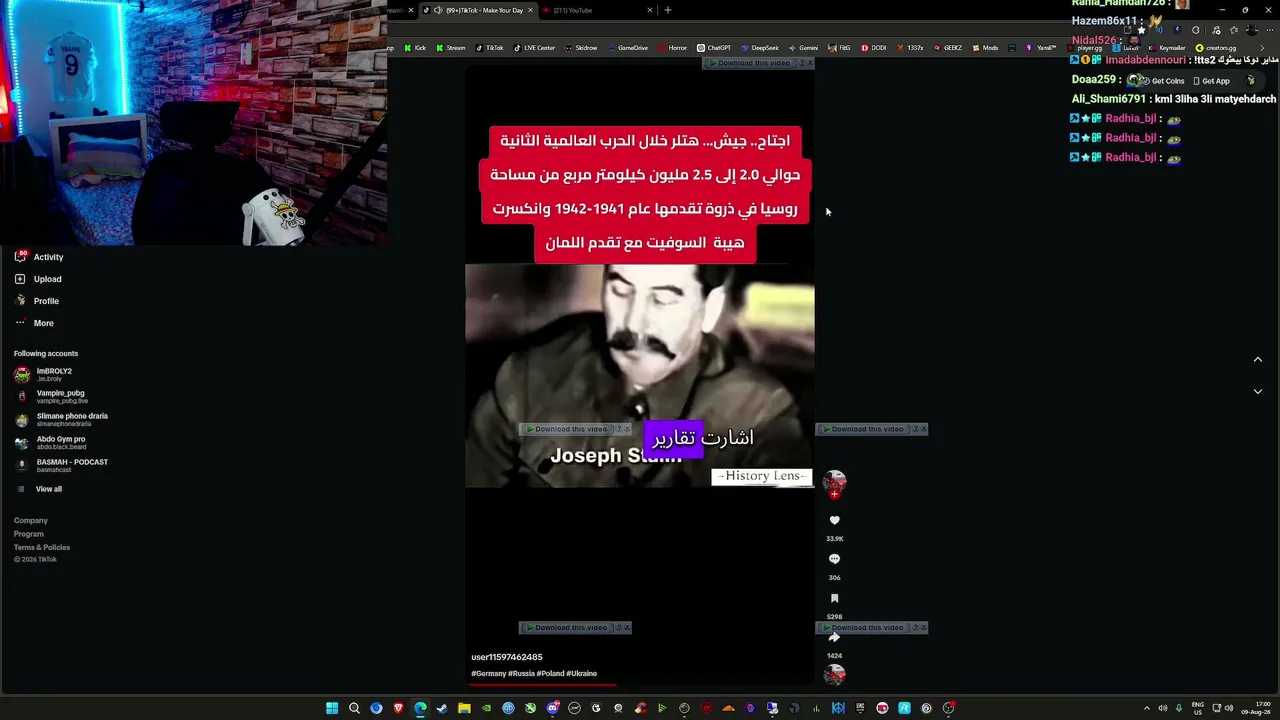This screenshot has height=720, width=1280.
Task: Open a new browser tab
Action: 668,10
